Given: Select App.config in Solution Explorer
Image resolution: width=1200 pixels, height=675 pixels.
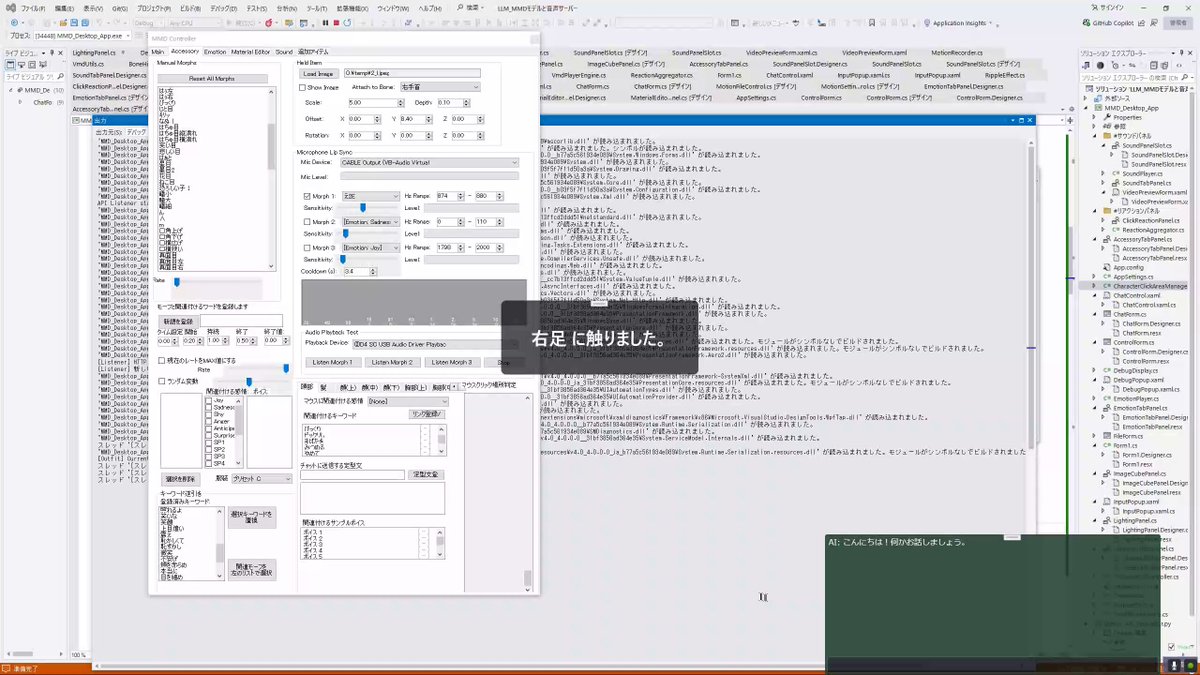Looking at the screenshot, I should pos(1129,268).
